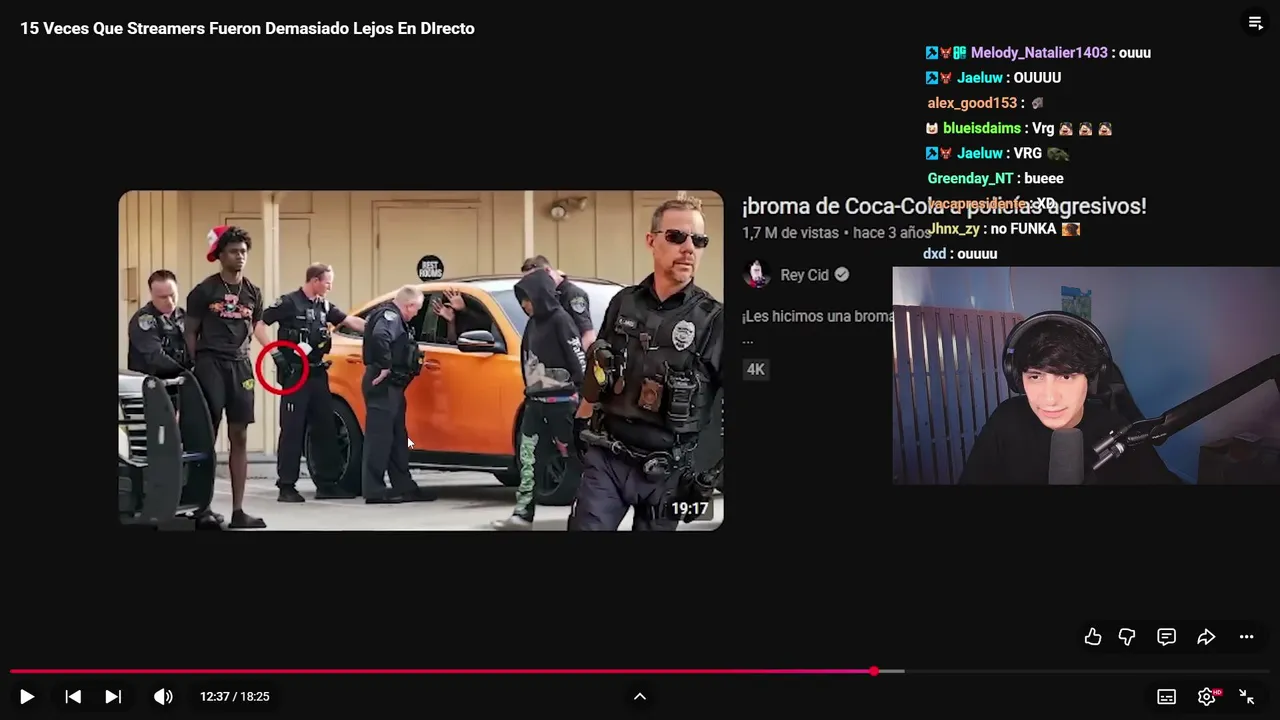Click Rey Cid channel avatar
This screenshot has width=1280, height=720.
tap(758, 274)
